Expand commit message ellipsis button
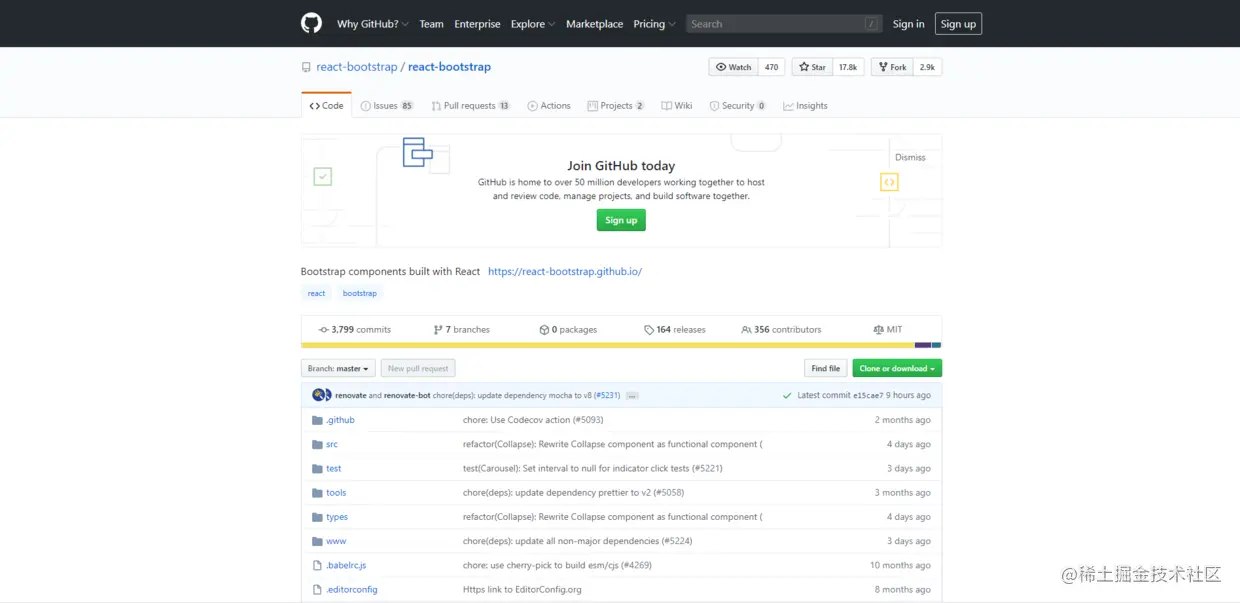 632,395
